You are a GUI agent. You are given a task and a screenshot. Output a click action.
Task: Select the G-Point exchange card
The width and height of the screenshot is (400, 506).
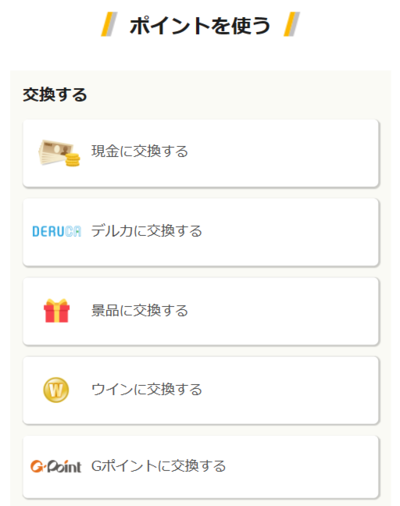201,467
